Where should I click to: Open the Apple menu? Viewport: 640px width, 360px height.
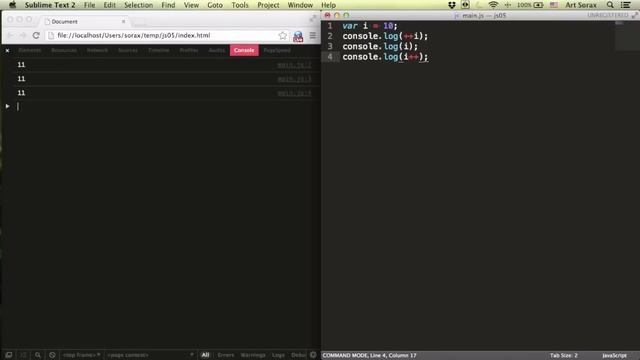(12, 5)
